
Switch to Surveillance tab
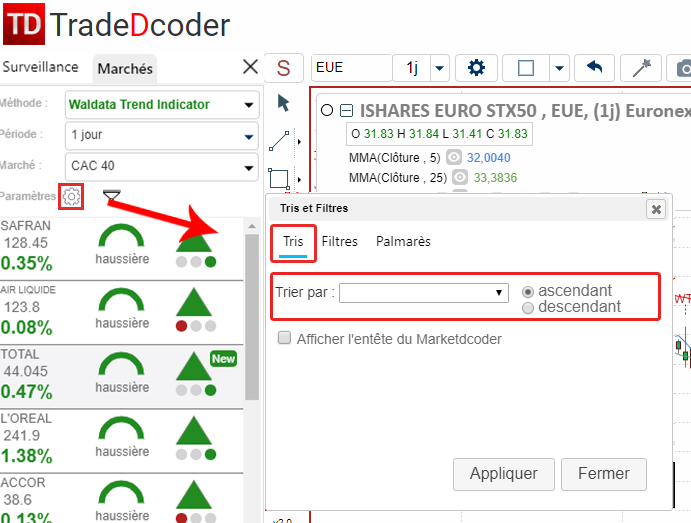tap(41, 67)
